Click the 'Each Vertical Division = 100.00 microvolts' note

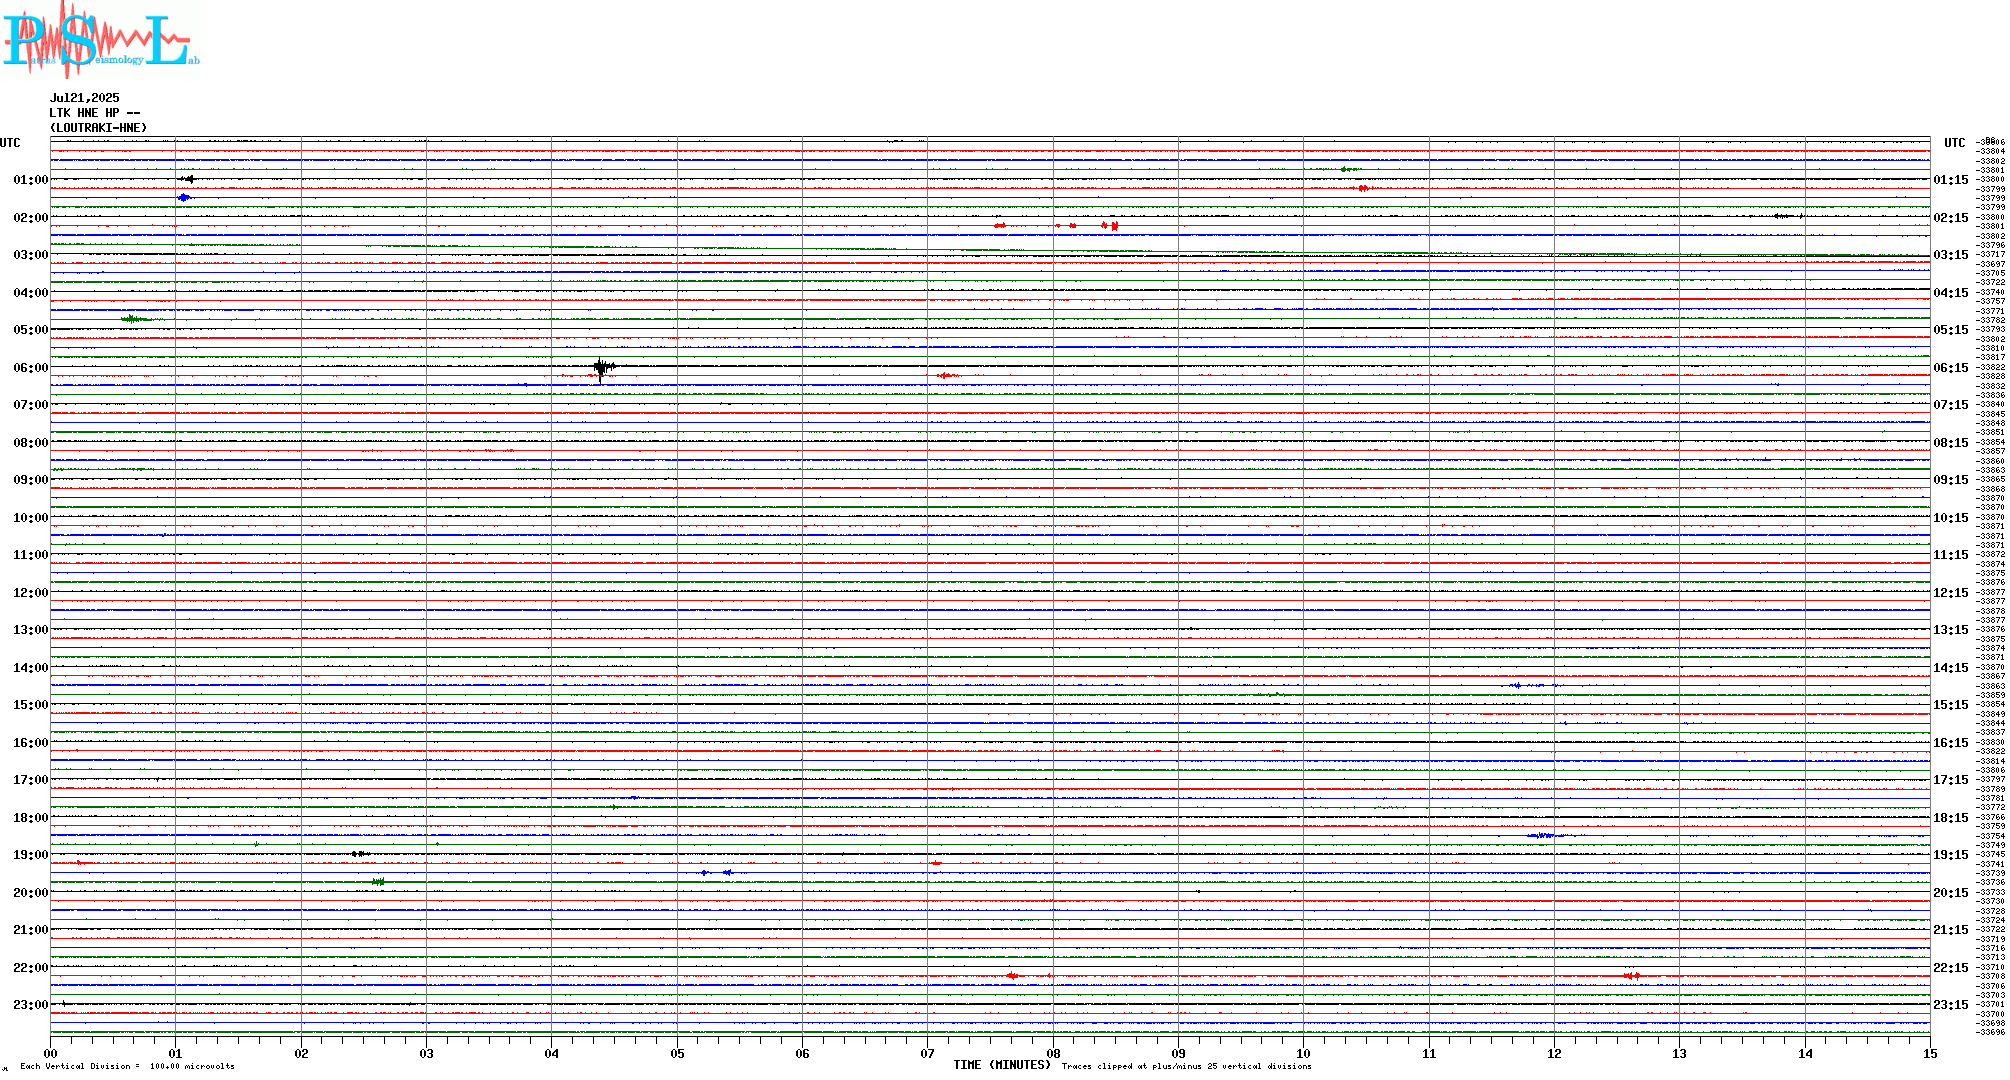[127, 1066]
